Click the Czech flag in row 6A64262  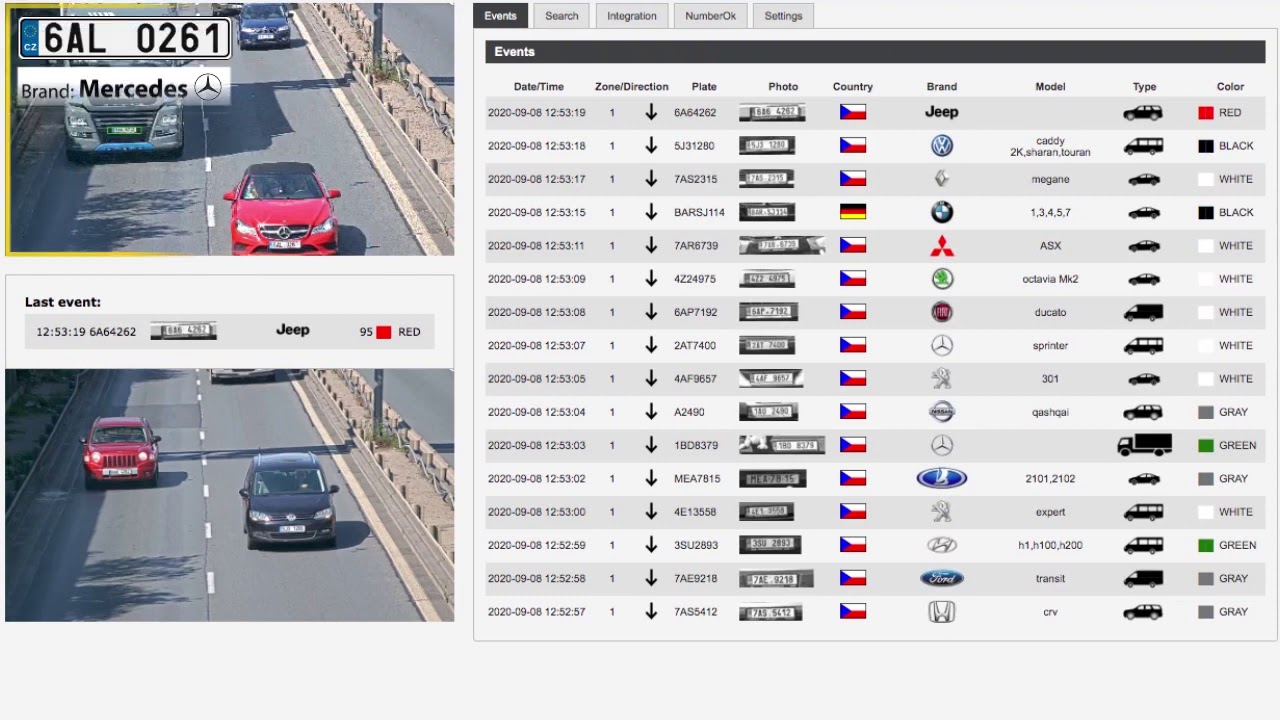853,112
